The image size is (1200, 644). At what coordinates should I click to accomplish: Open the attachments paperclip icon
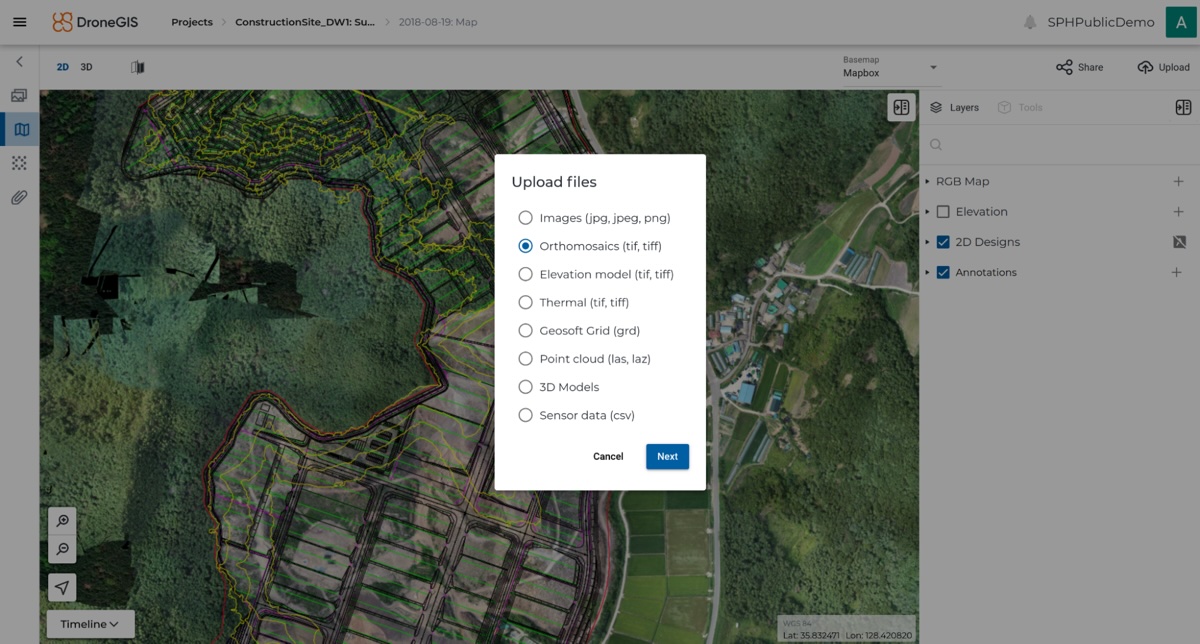pyautogui.click(x=19, y=197)
